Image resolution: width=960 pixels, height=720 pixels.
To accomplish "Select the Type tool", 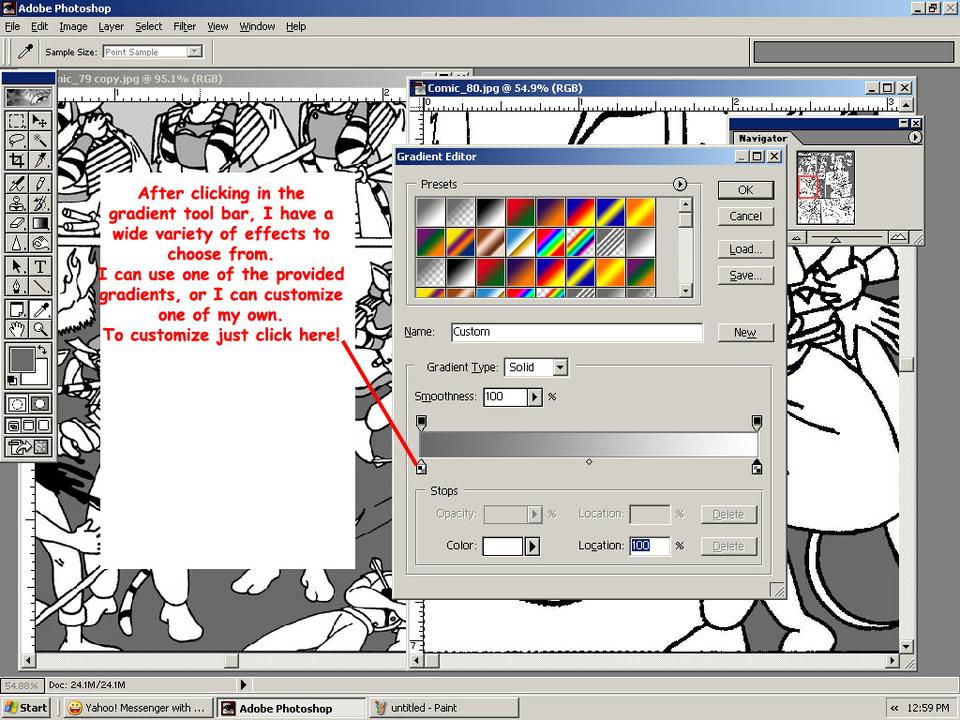I will [x=40, y=266].
